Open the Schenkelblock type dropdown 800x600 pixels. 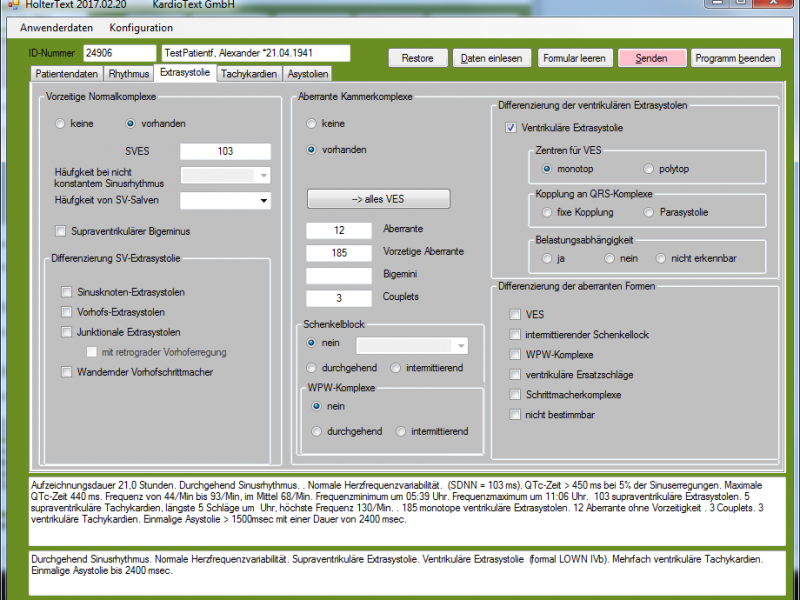click(412, 346)
